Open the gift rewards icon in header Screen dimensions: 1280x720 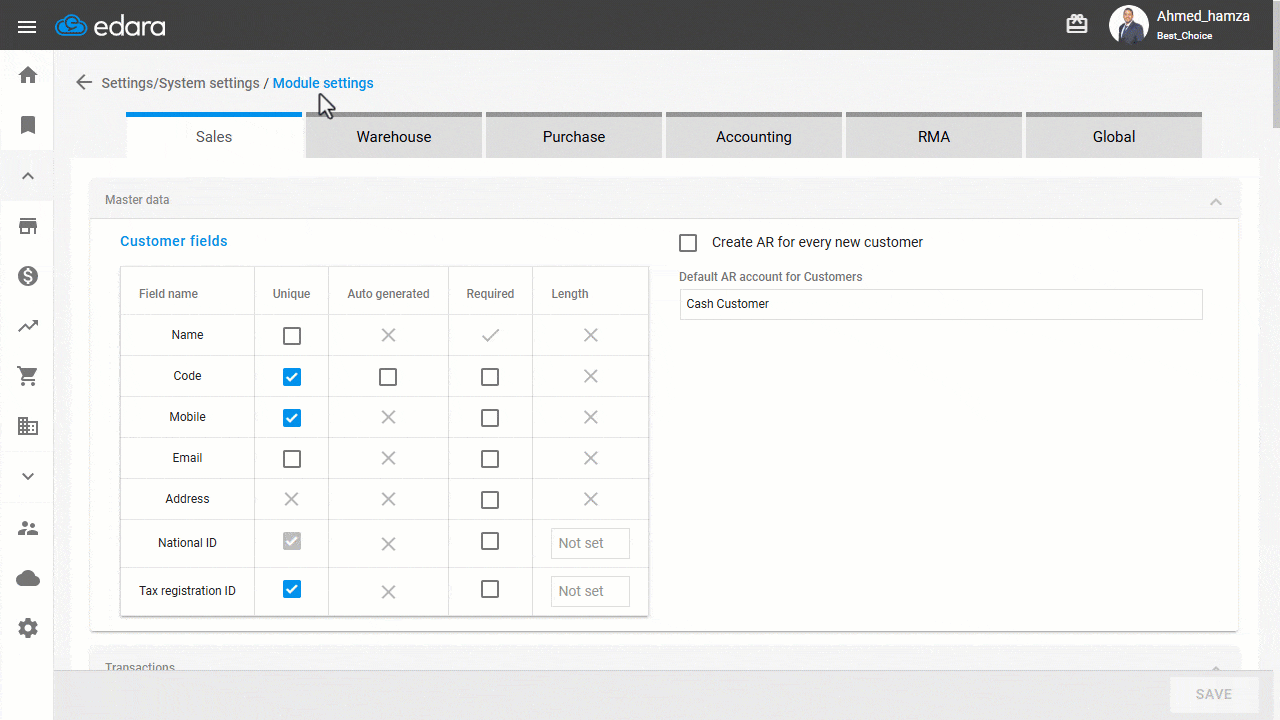click(1077, 25)
